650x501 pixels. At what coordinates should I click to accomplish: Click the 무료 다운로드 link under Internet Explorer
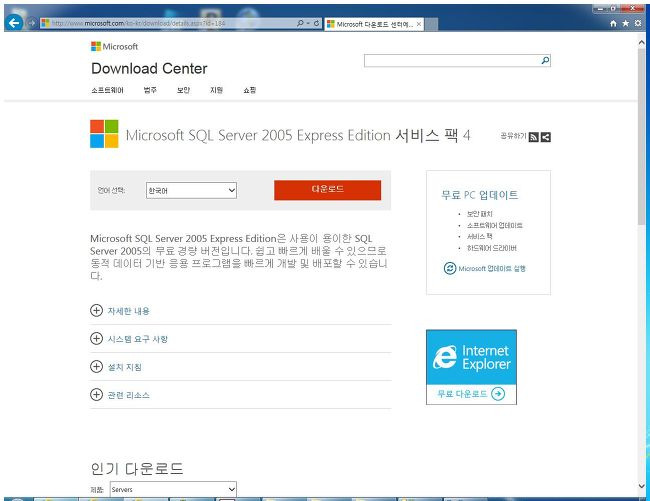click(x=462, y=394)
